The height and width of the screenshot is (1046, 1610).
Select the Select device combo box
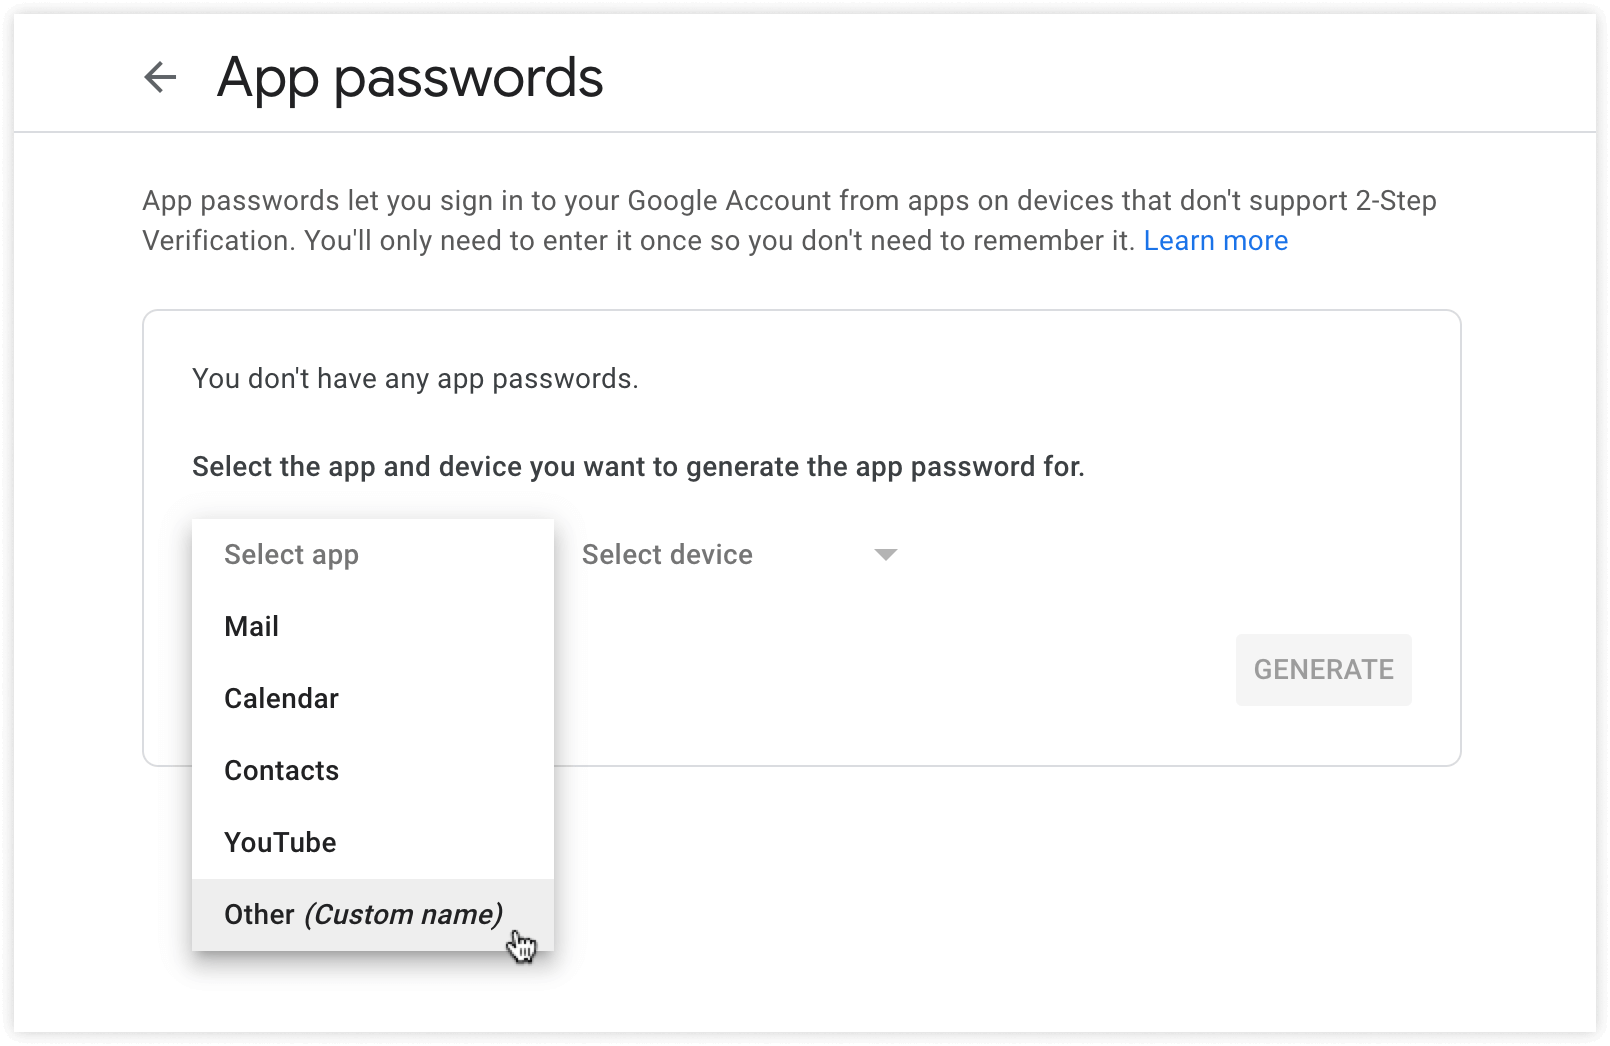(x=700, y=554)
